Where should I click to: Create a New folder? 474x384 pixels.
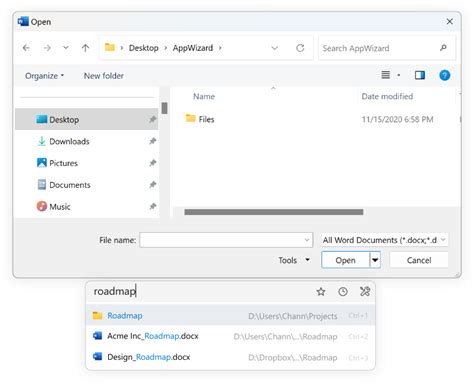104,76
